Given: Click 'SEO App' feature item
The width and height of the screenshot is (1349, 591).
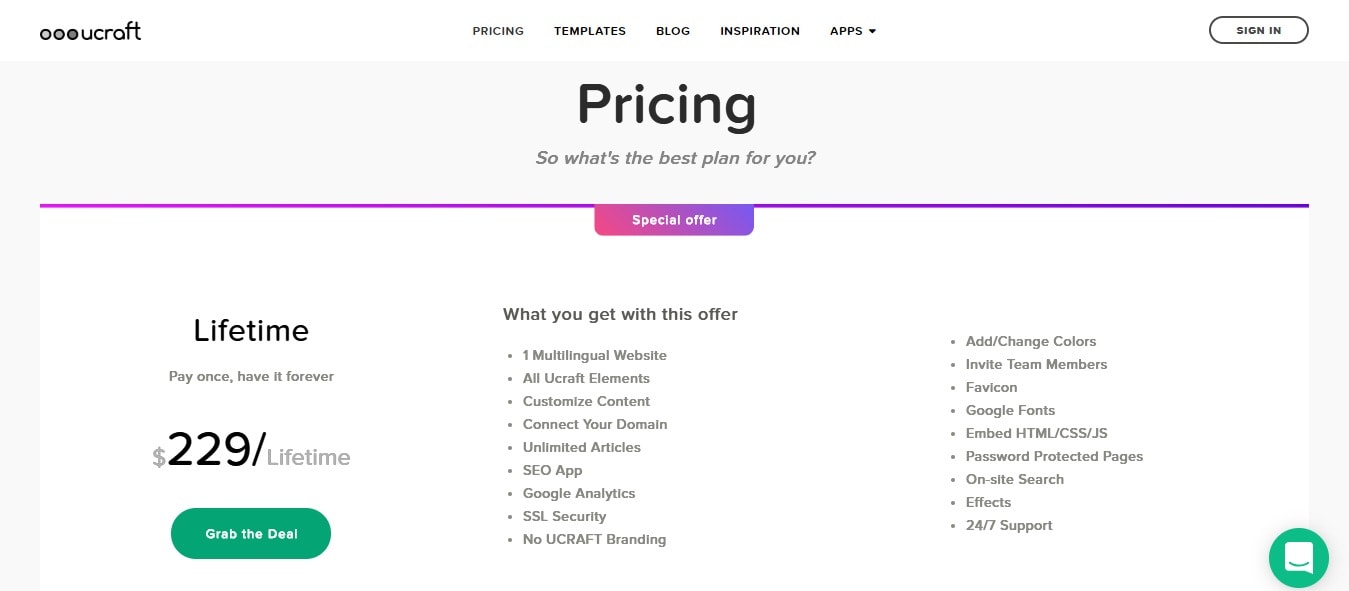Looking at the screenshot, I should pos(552,470).
